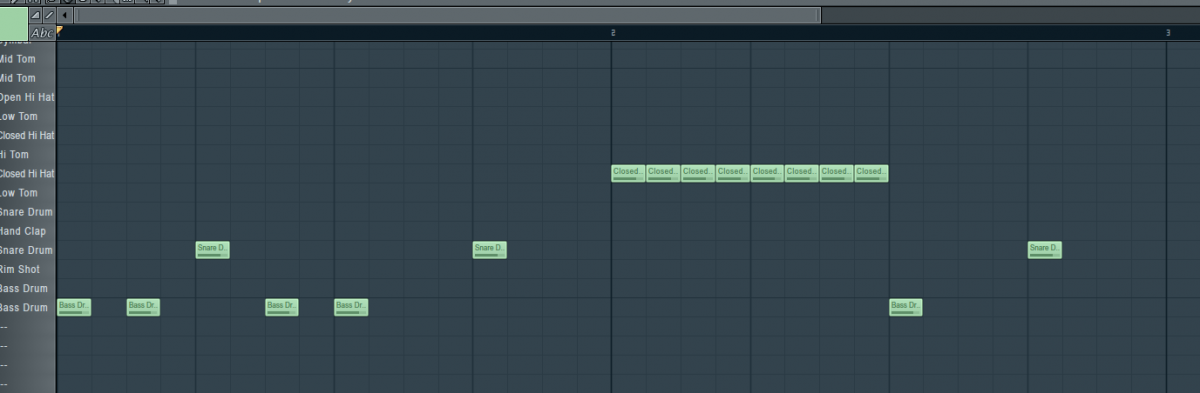This screenshot has height=393, width=1200.
Task: Jump to bar 3 marker on the ruler
Action: click(1168, 33)
